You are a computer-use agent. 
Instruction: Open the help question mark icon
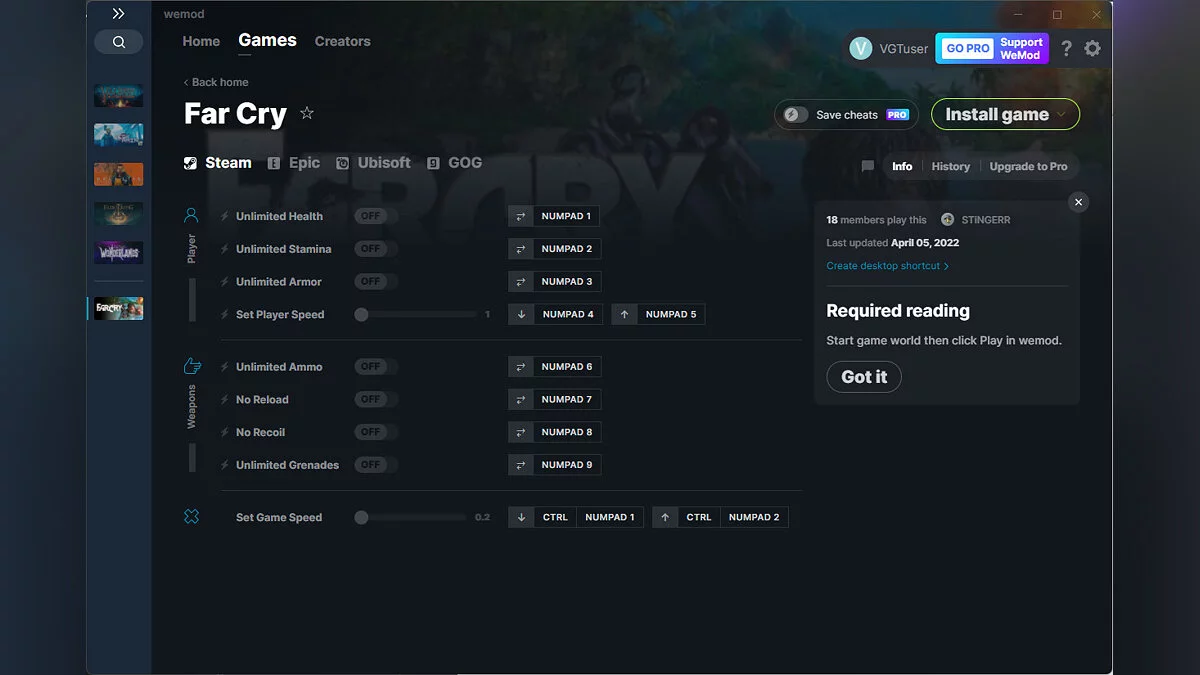click(x=1066, y=48)
